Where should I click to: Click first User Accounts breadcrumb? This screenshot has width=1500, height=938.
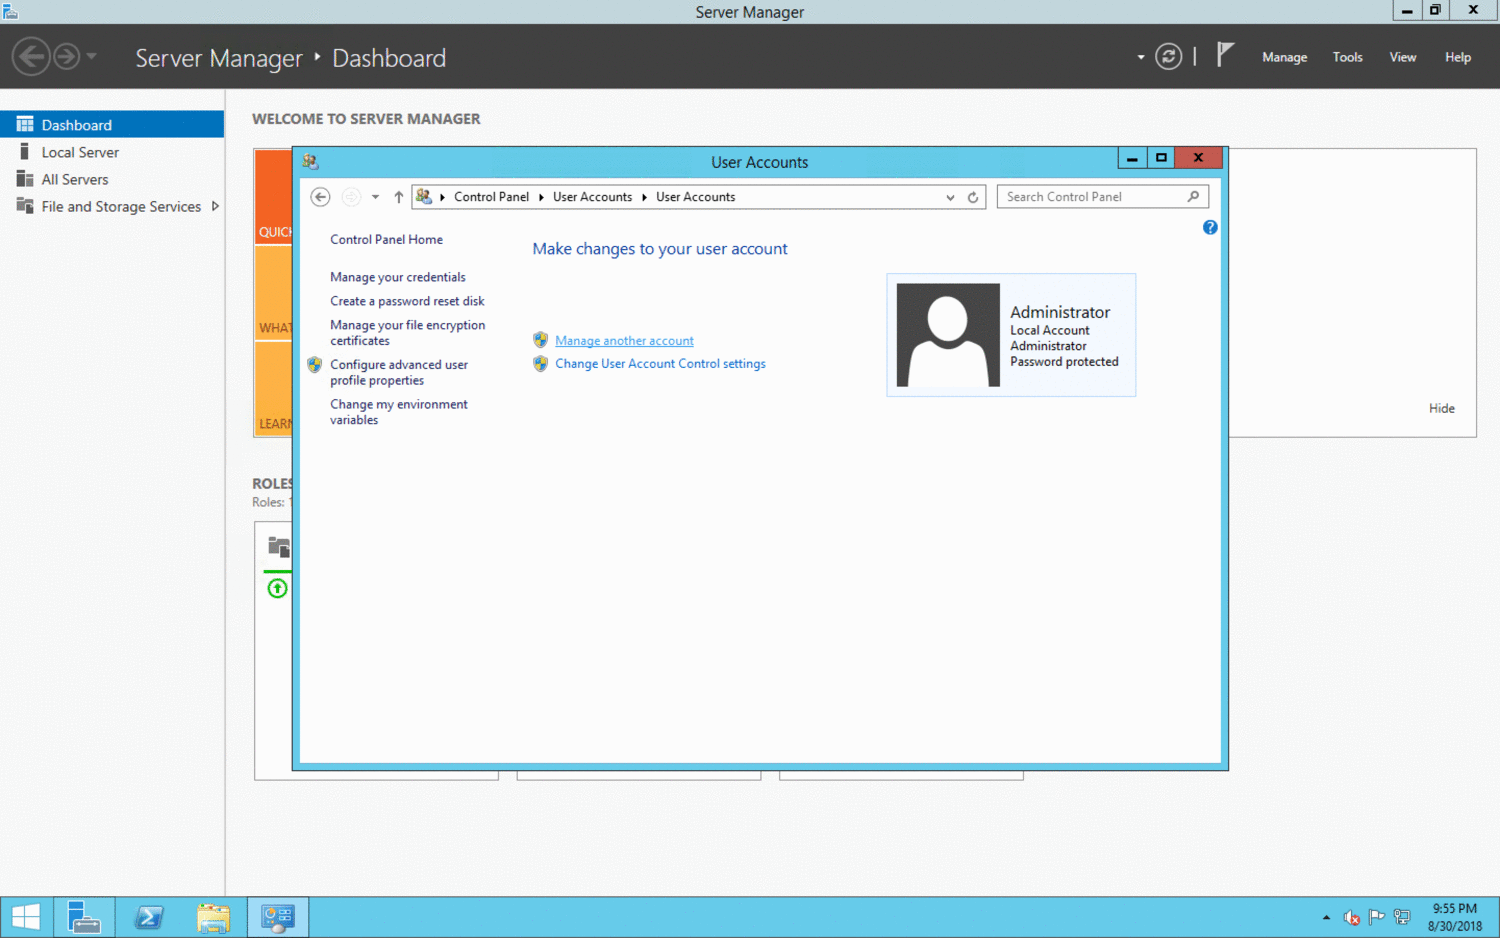tap(592, 197)
